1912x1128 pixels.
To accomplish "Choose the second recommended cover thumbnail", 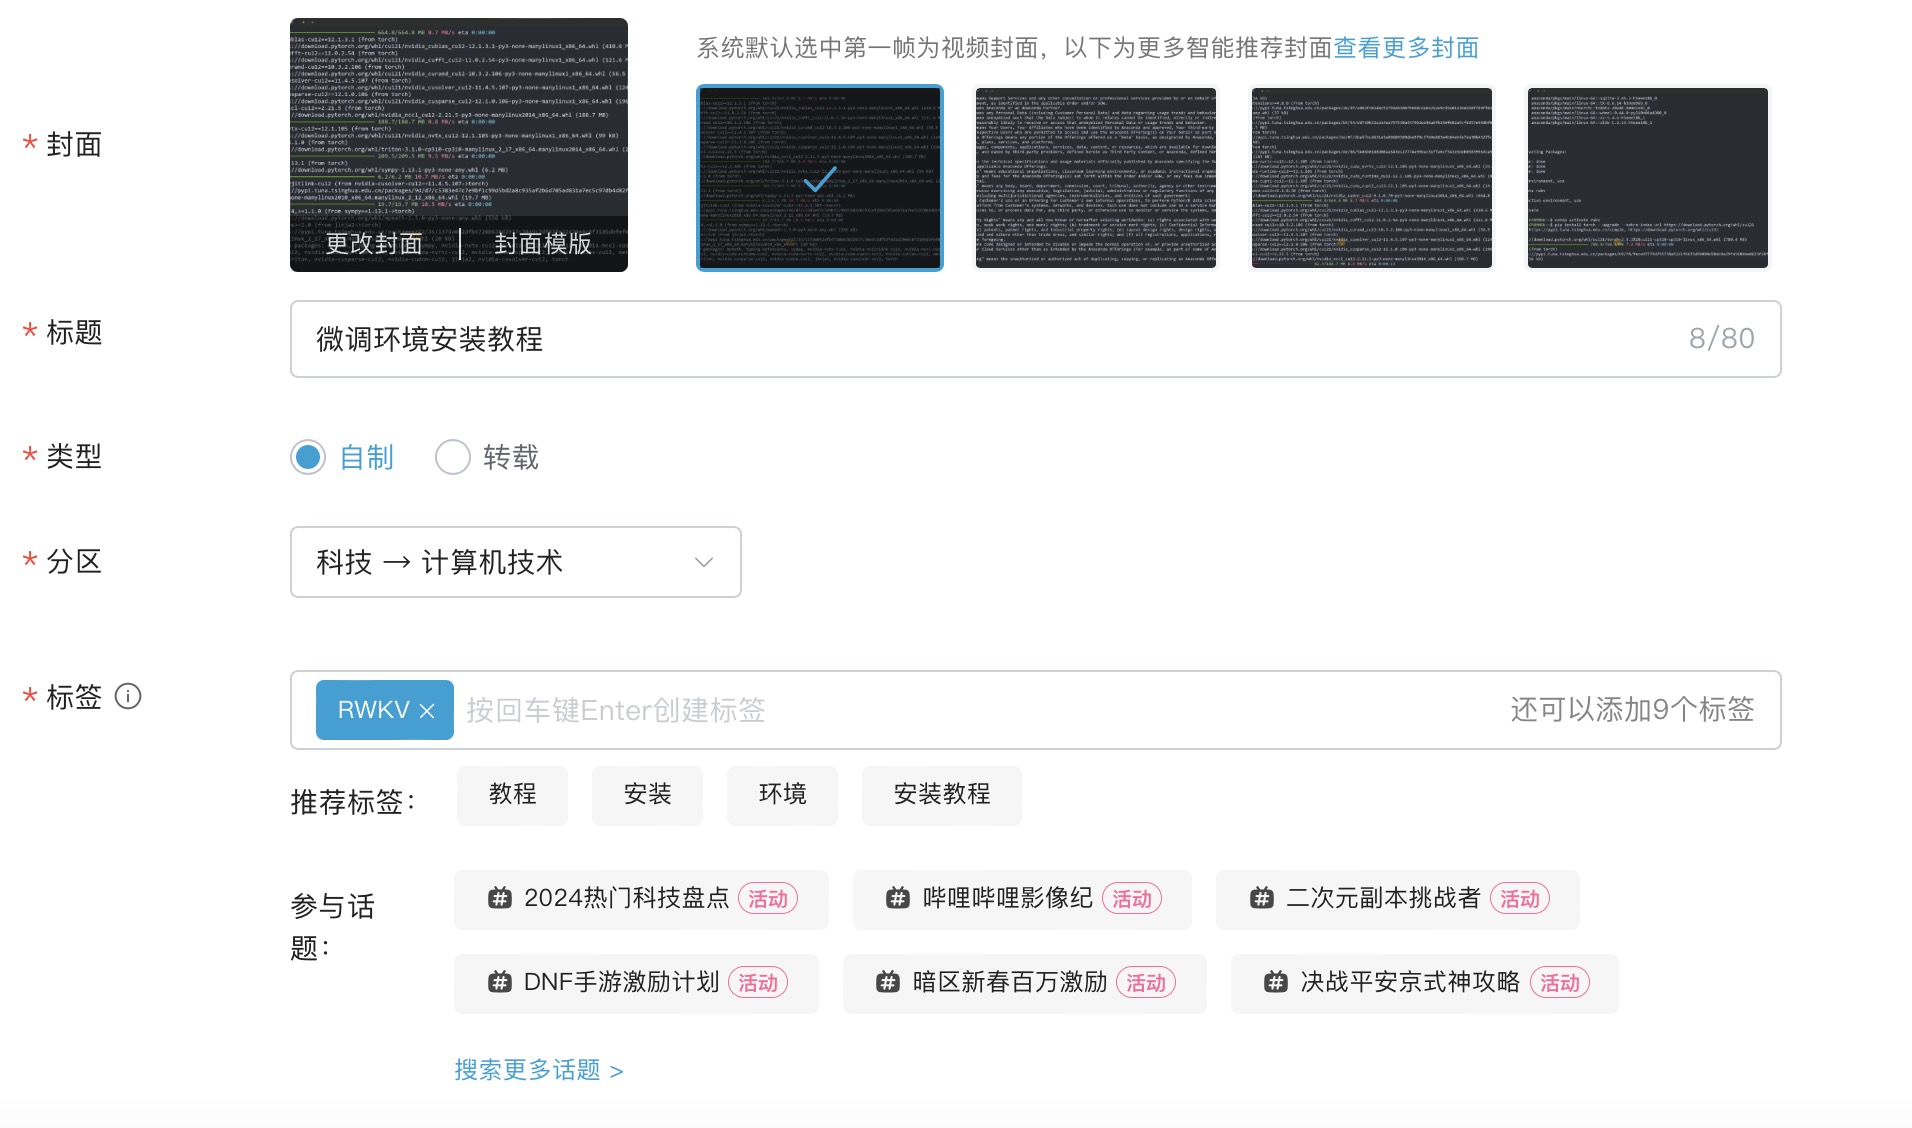I will pos(1095,178).
